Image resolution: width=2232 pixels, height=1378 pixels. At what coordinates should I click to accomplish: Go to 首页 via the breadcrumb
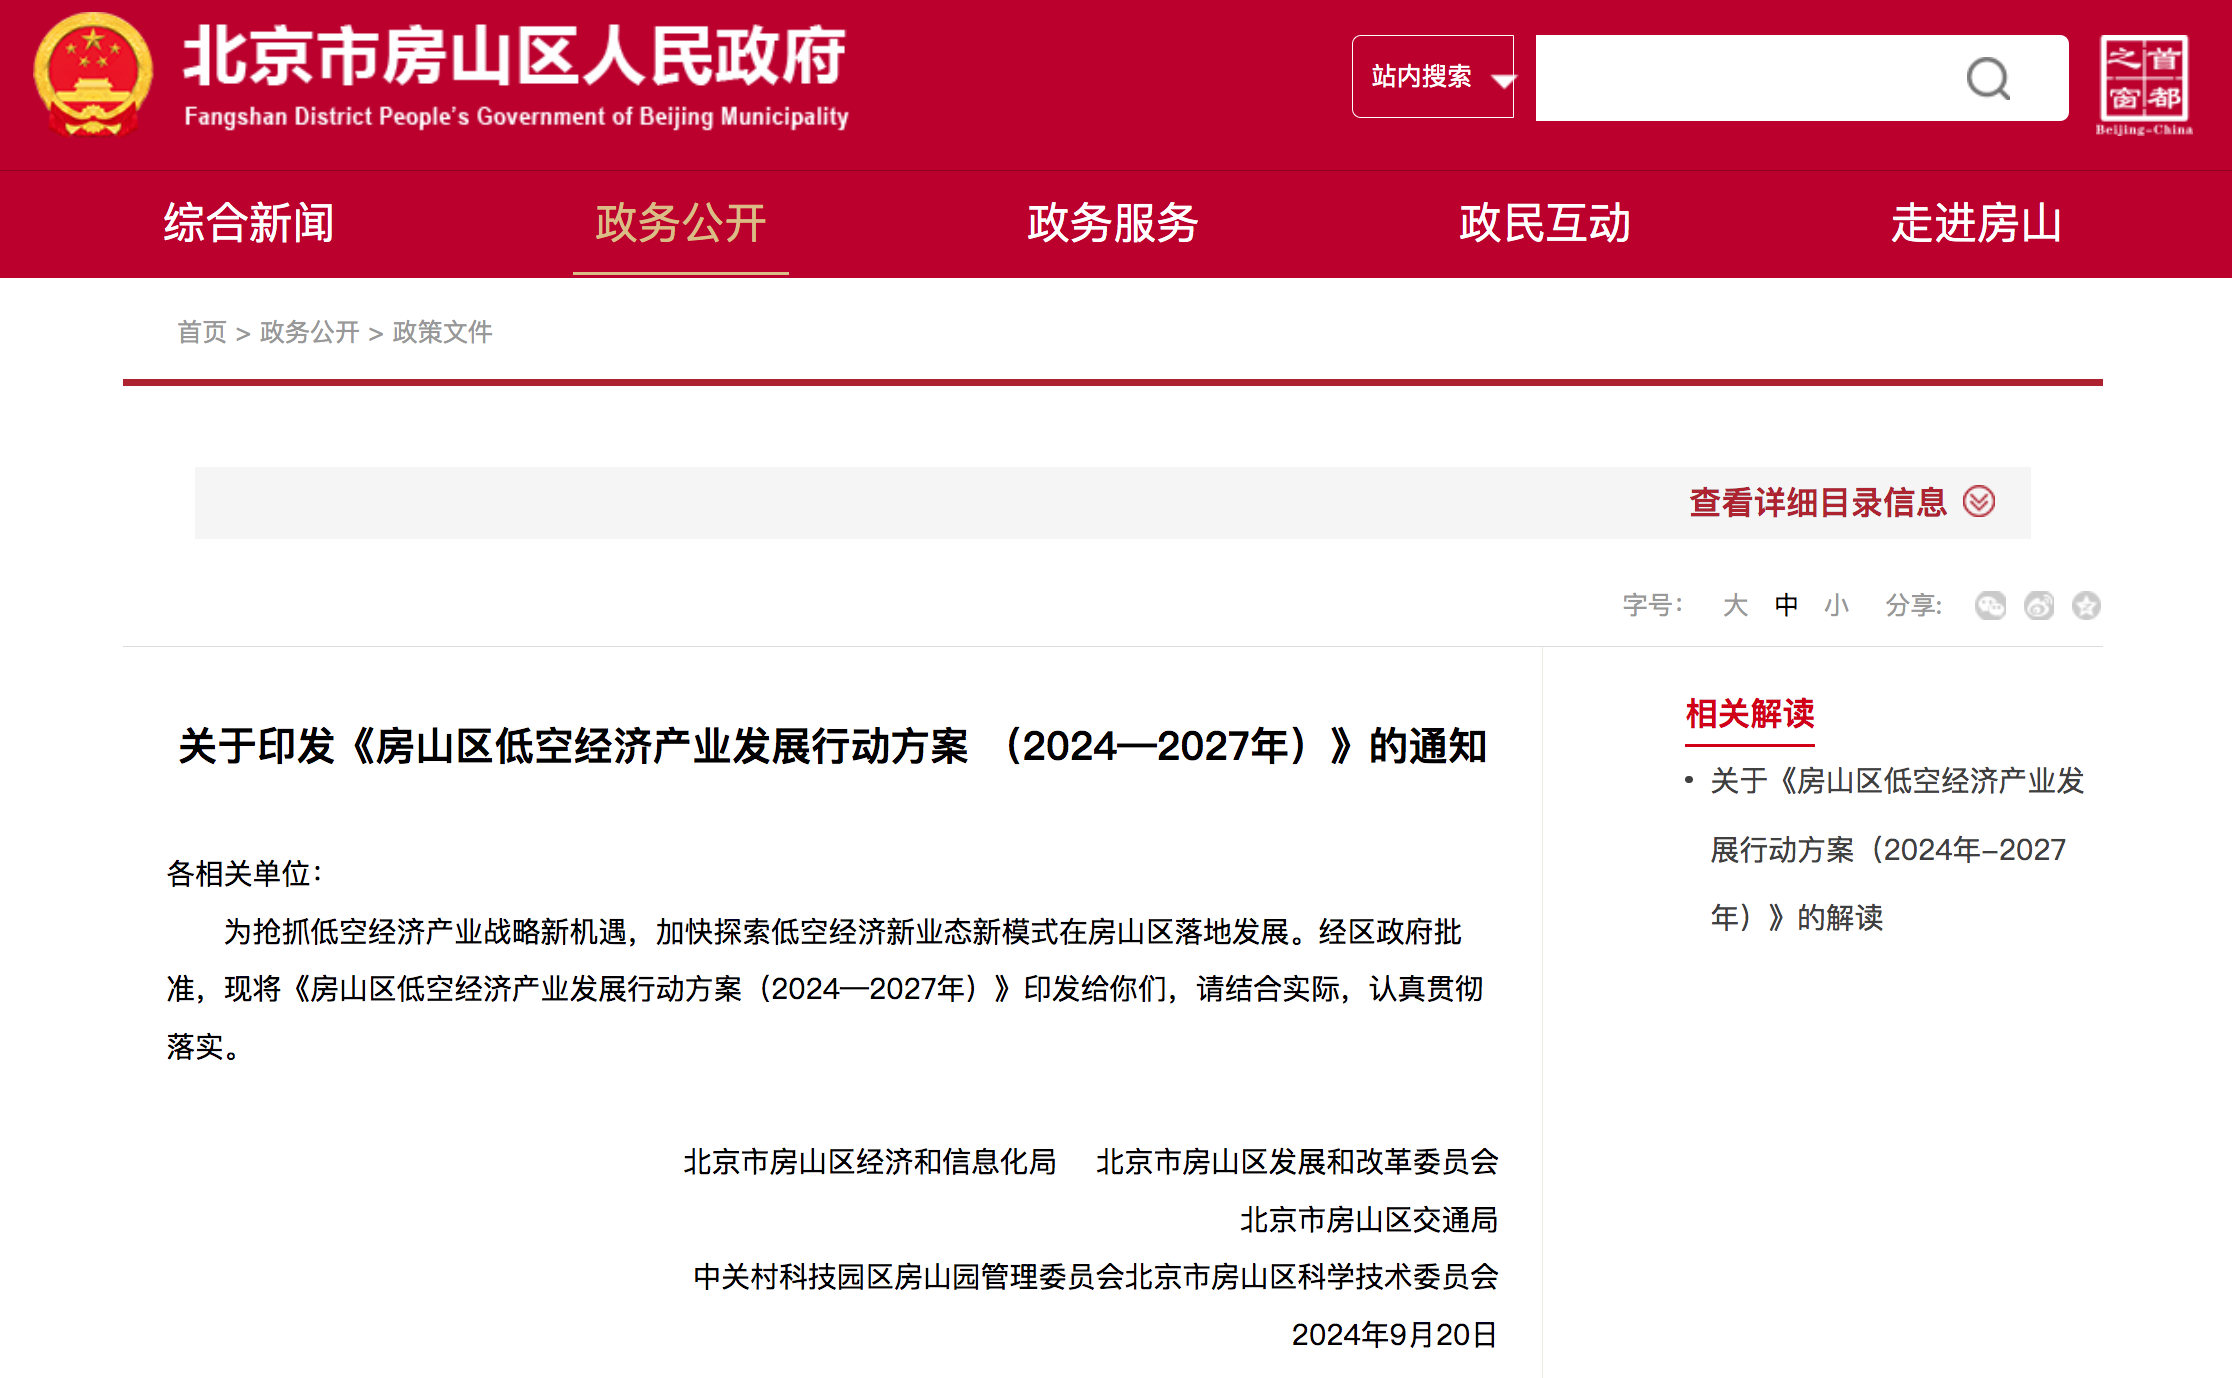(x=201, y=332)
